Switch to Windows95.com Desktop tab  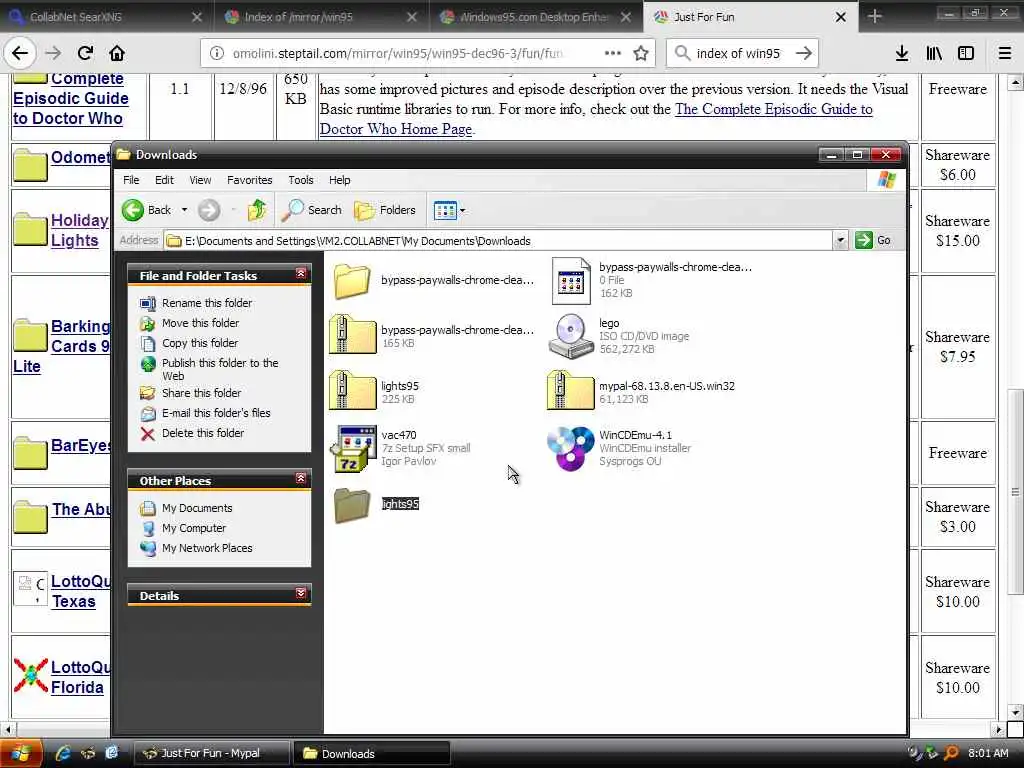point(536,17)
